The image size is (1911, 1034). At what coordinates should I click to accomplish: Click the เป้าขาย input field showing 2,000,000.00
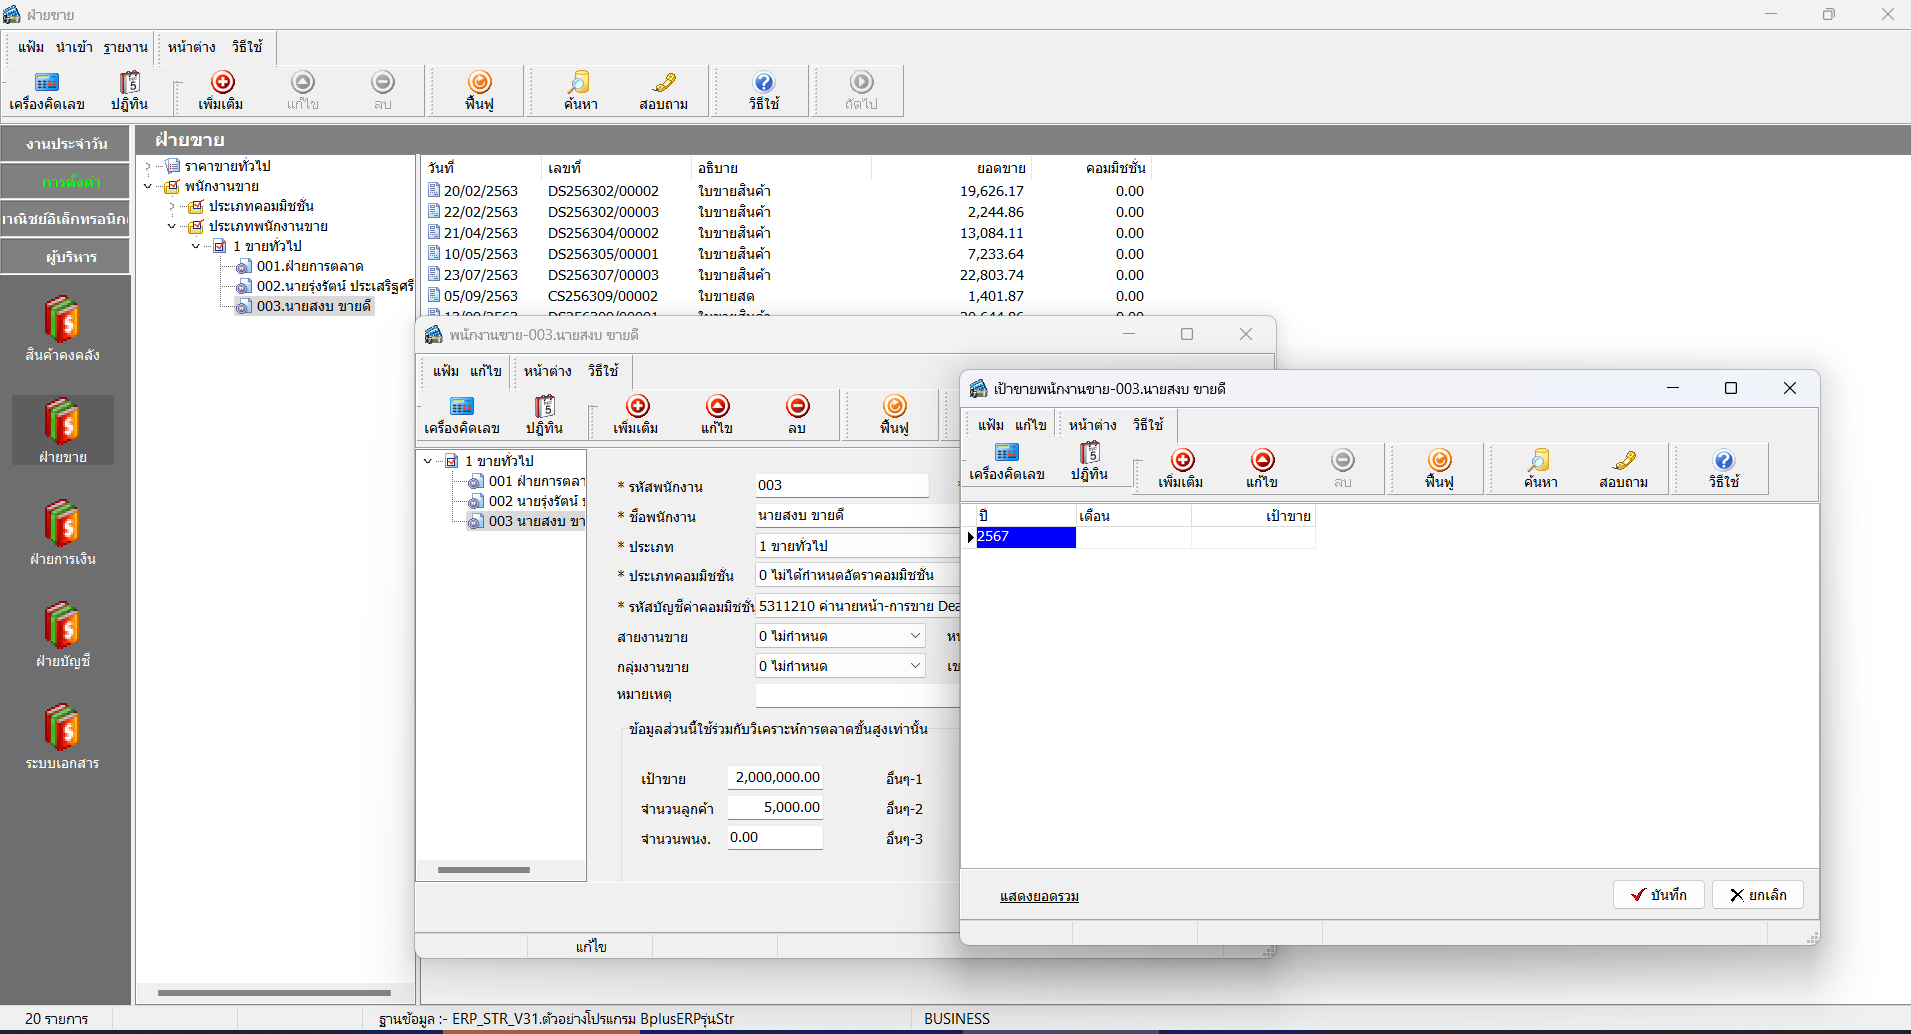coord(775,778)
